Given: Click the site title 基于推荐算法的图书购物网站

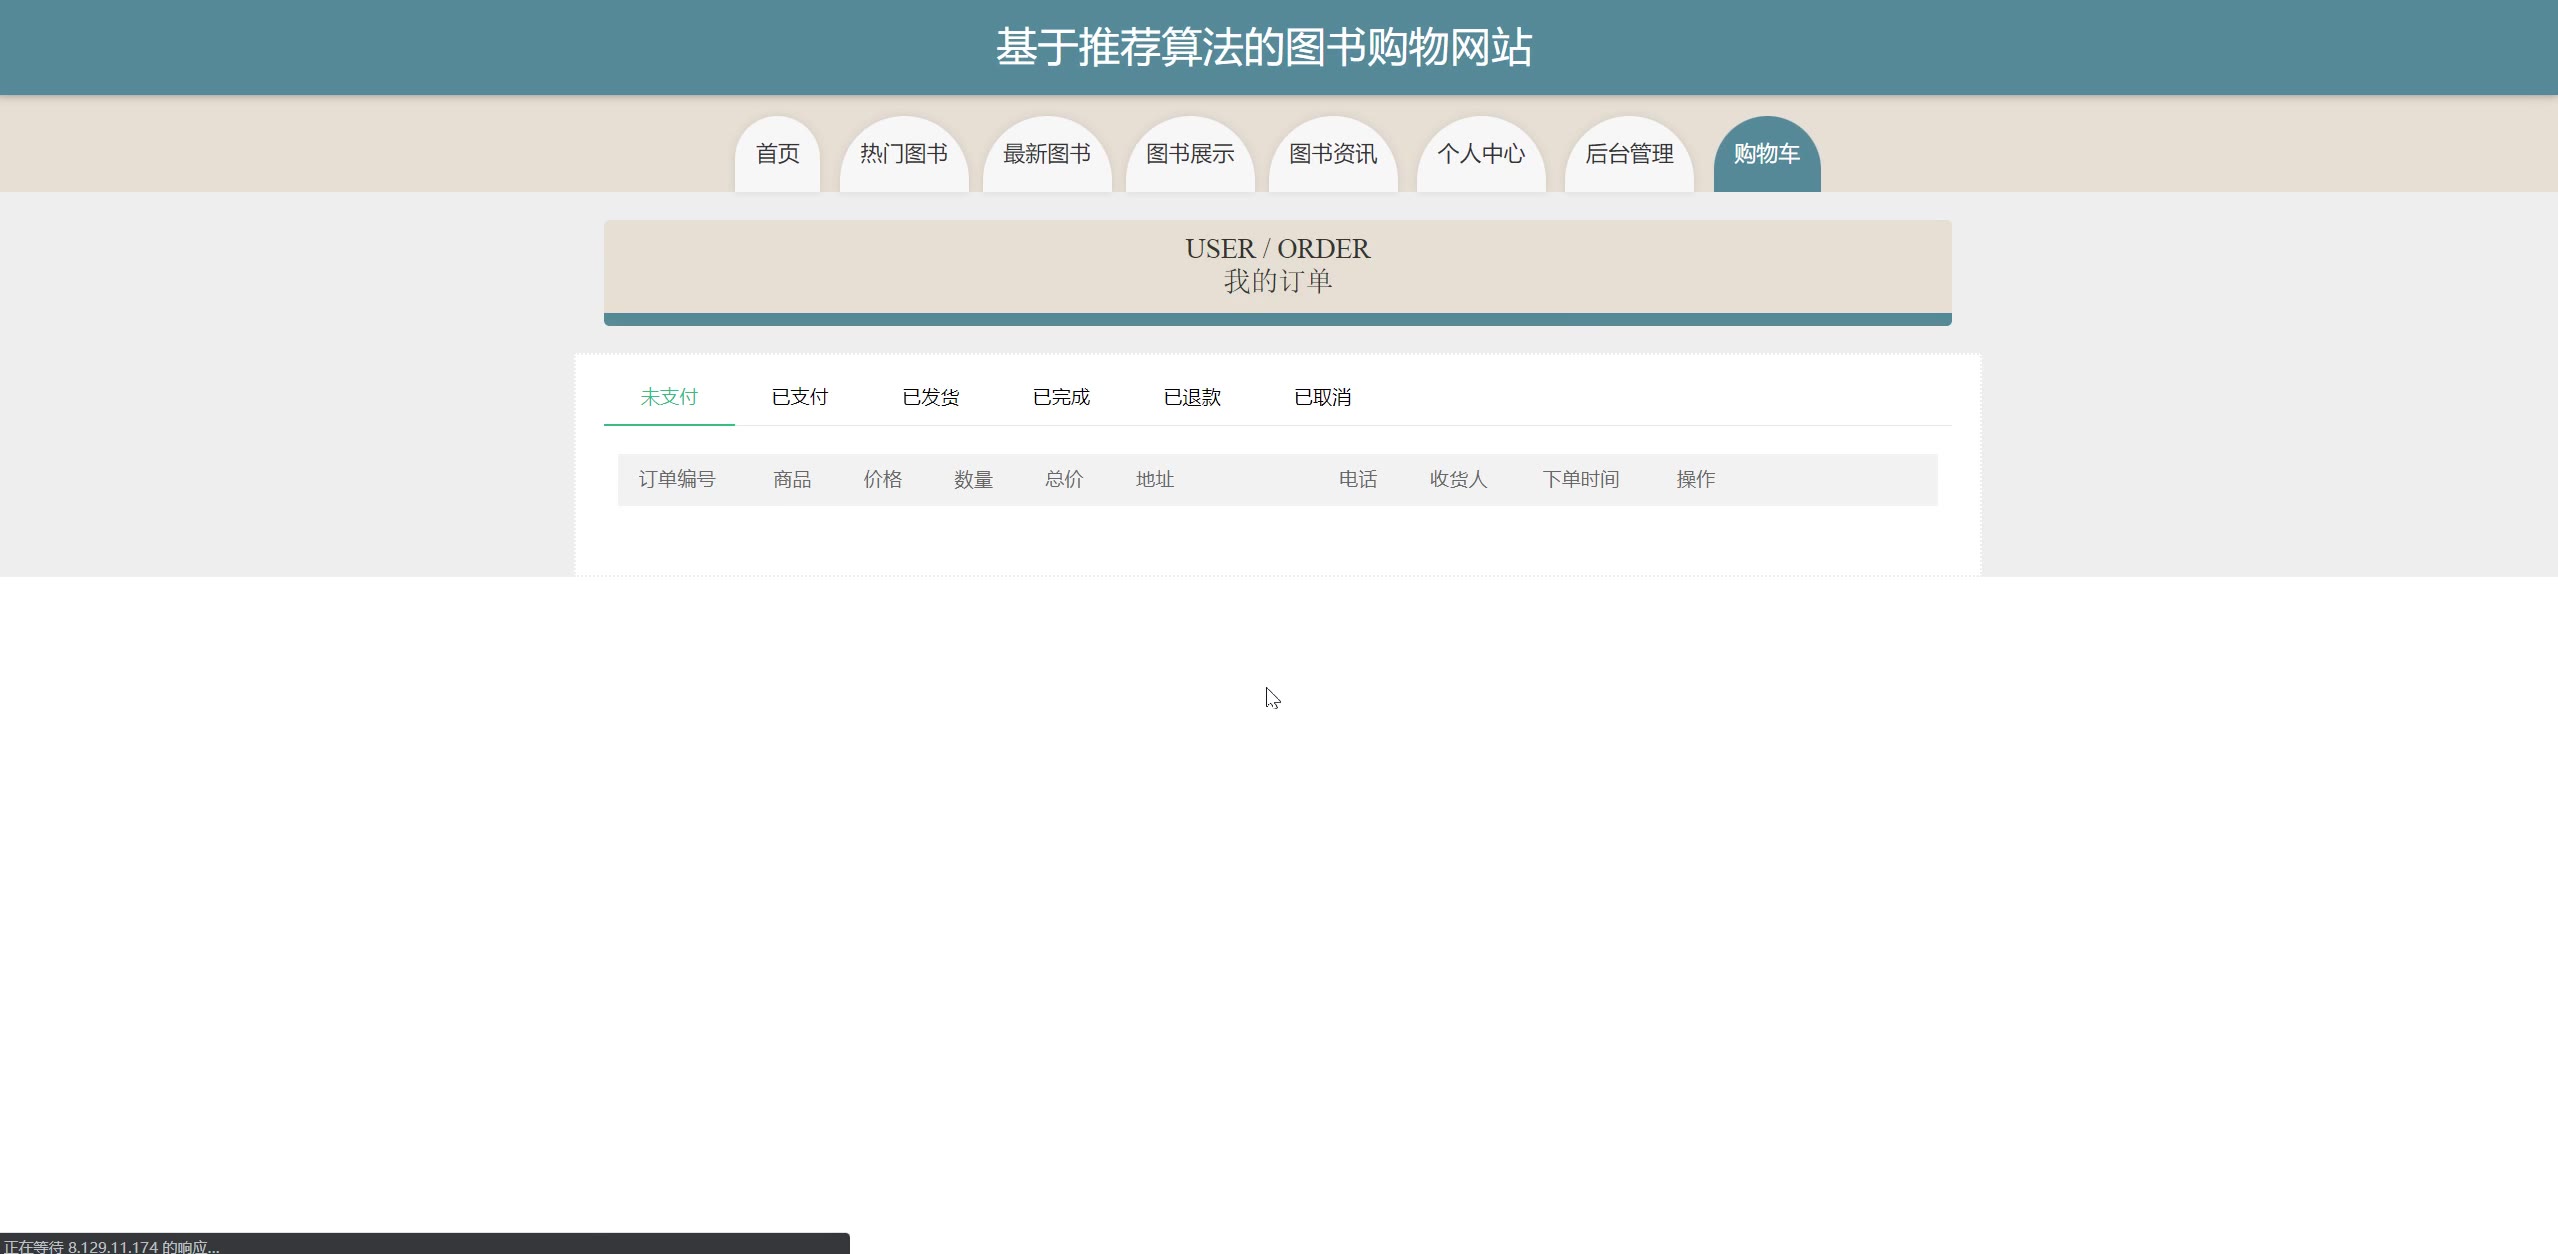Looking at the screenshot, I should pos(1263,47).
